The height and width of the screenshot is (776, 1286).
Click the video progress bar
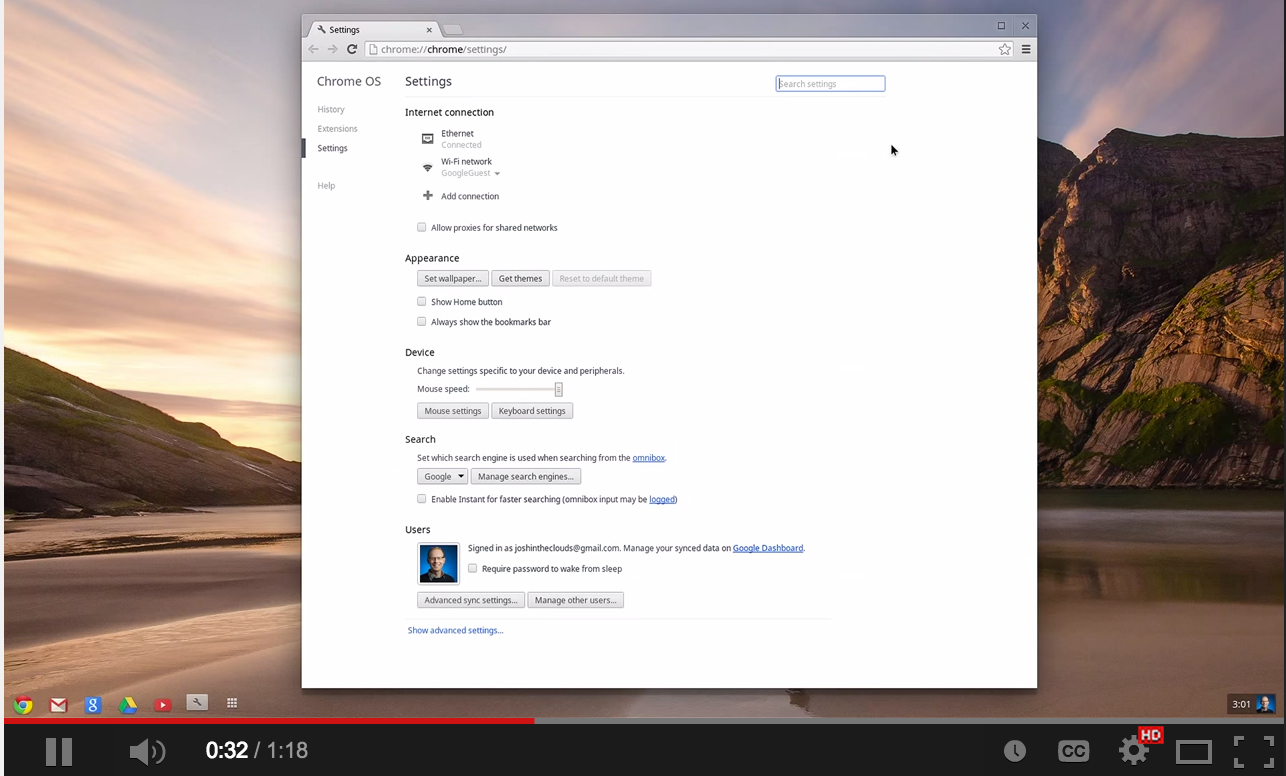pos(643,720)
